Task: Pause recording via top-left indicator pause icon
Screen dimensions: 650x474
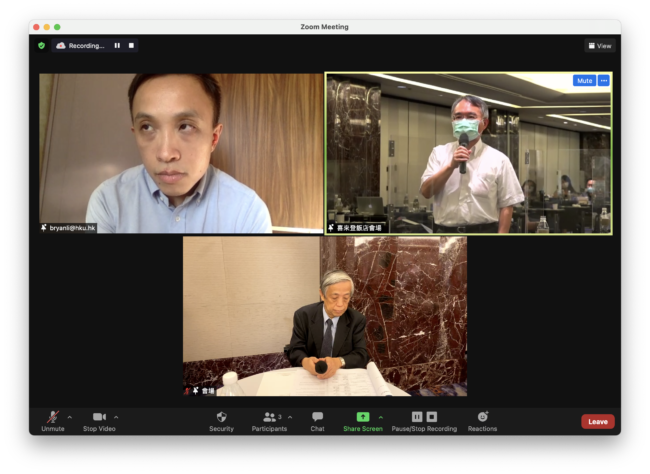Action: (117, 45)
